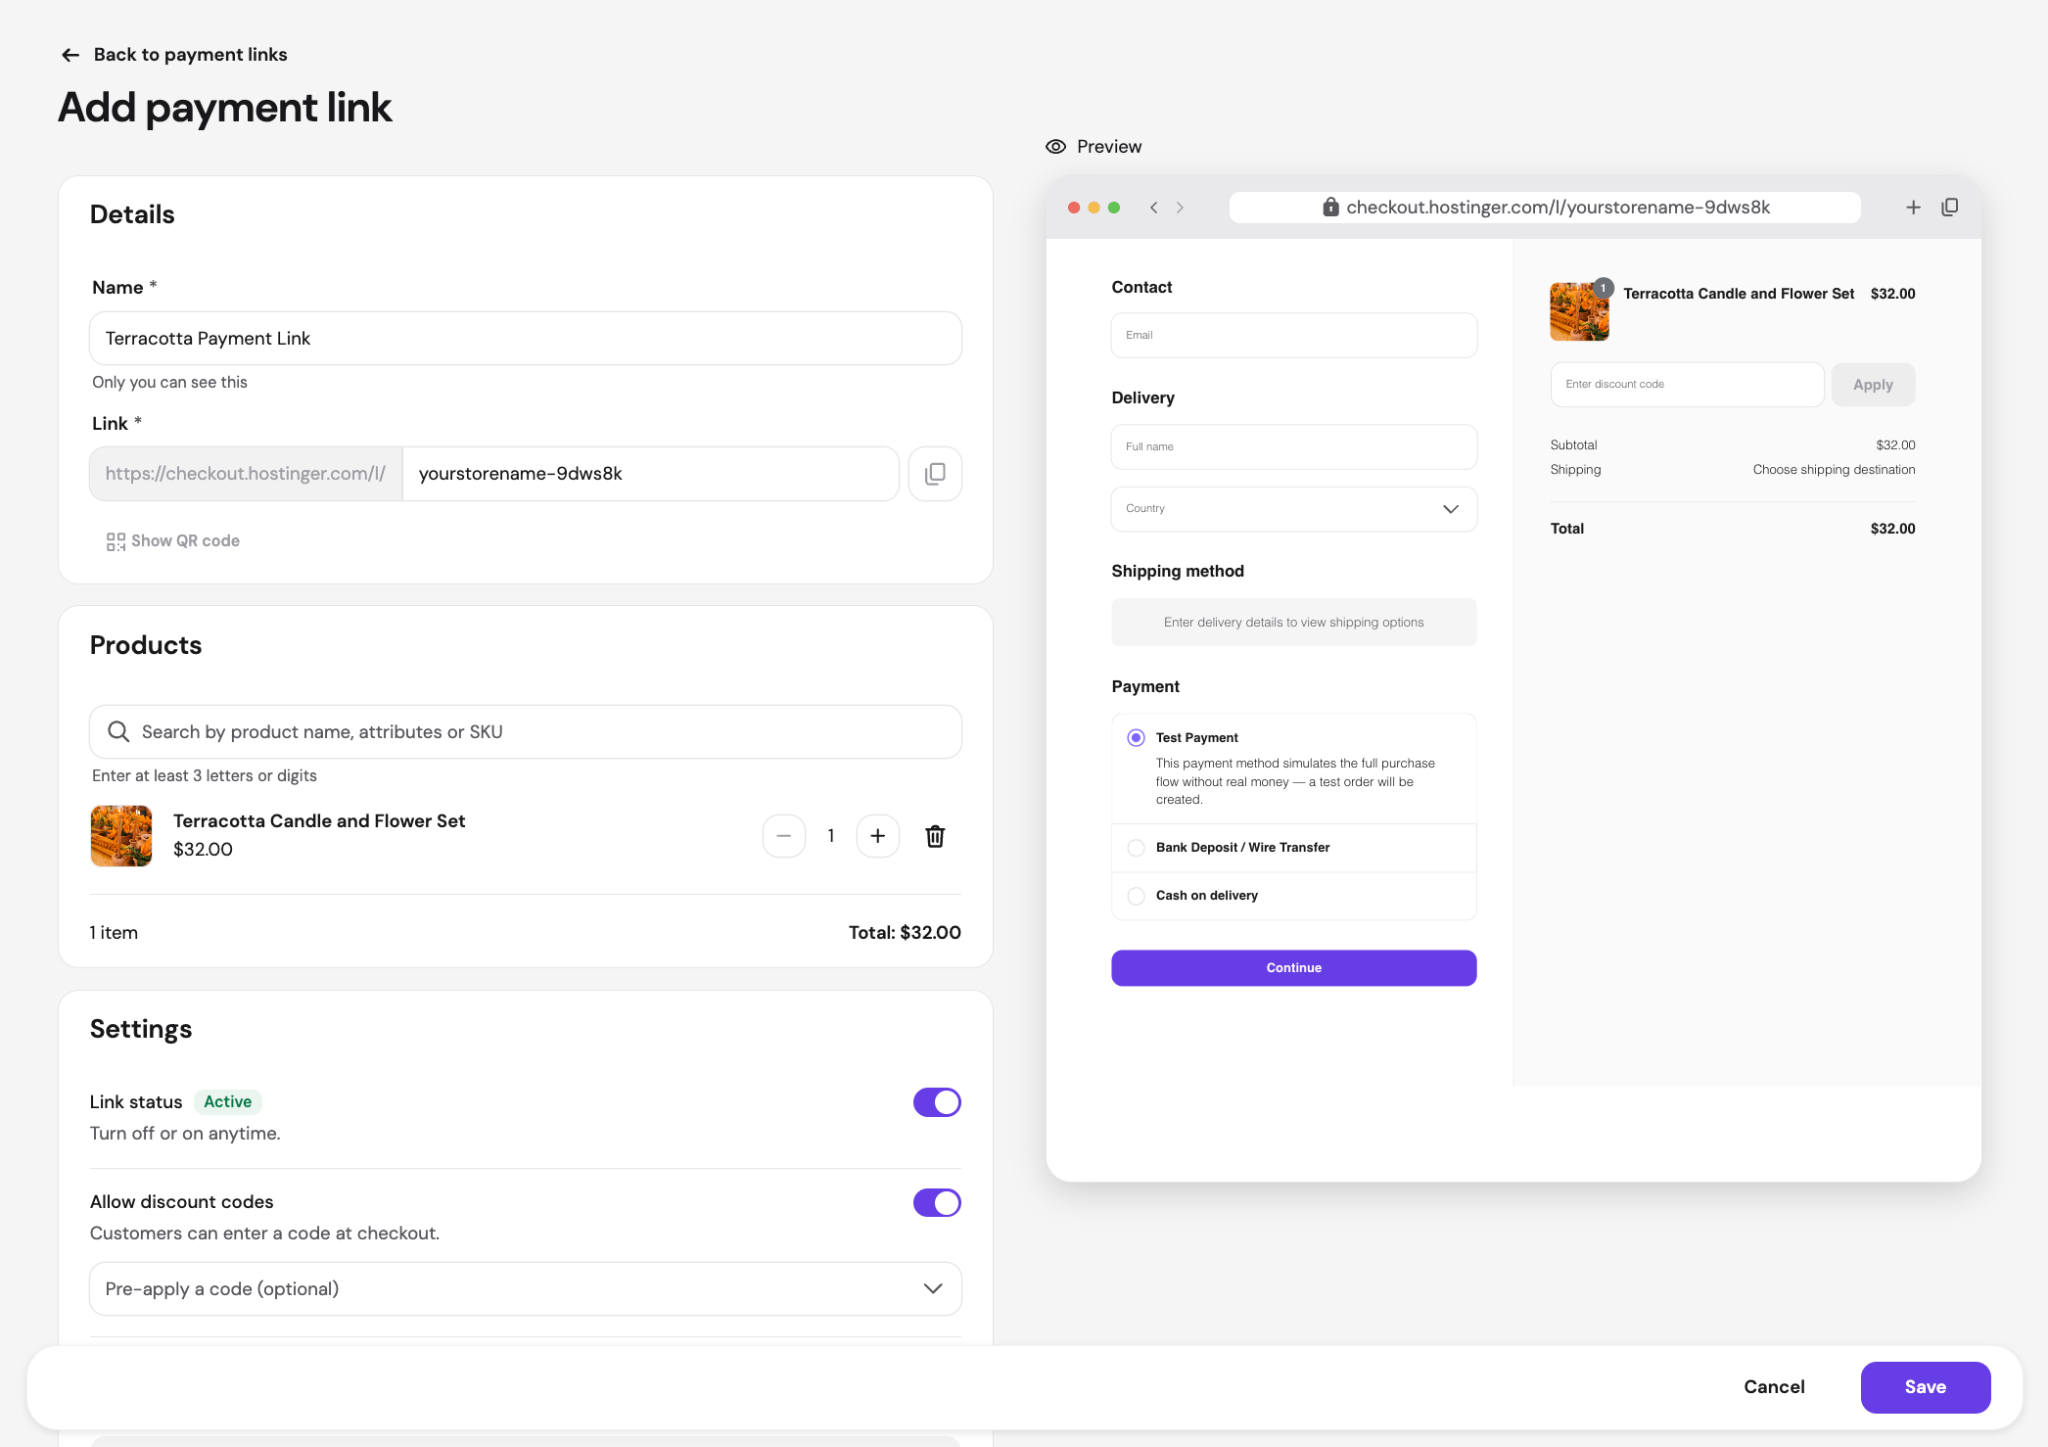
Task: Click the preview browser back chevron
Action: (x=1154, y=208)
